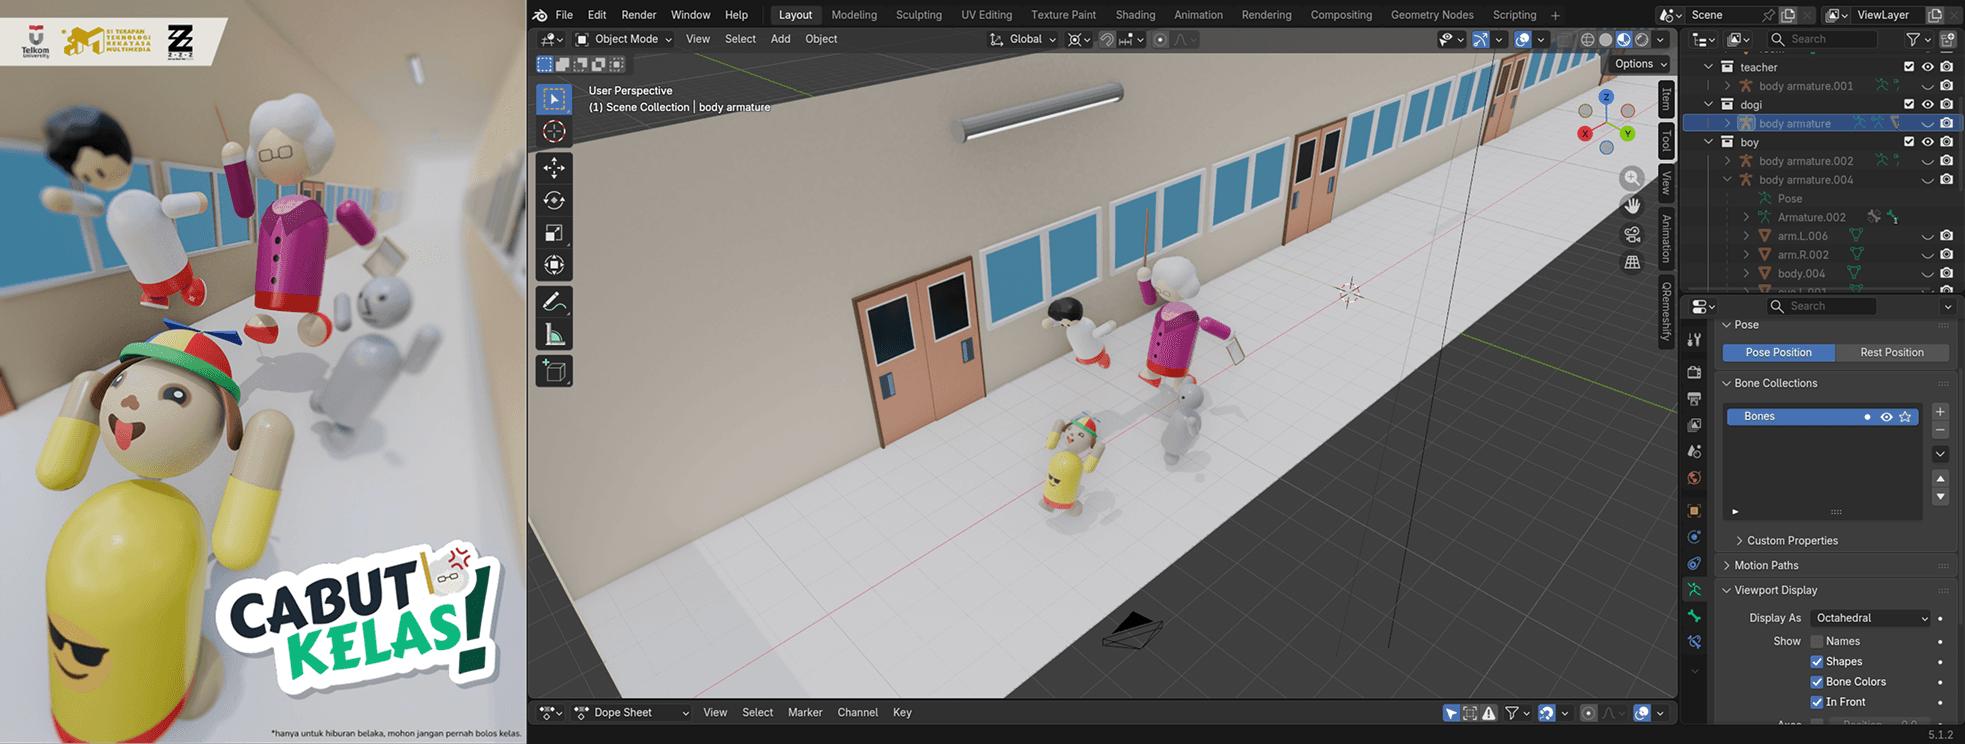Open the Dope Sheet mode dropdown
The image size is (1965, 744).
633,713
